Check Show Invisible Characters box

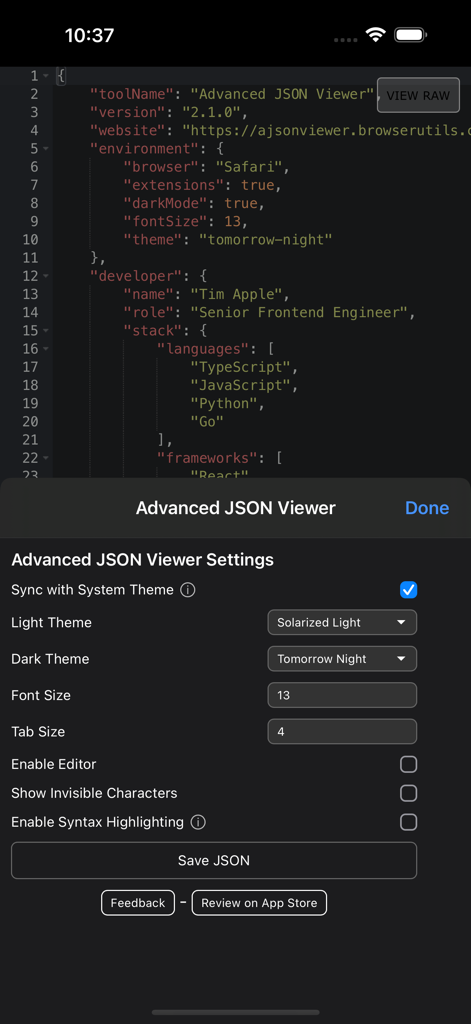pos(408,793)
